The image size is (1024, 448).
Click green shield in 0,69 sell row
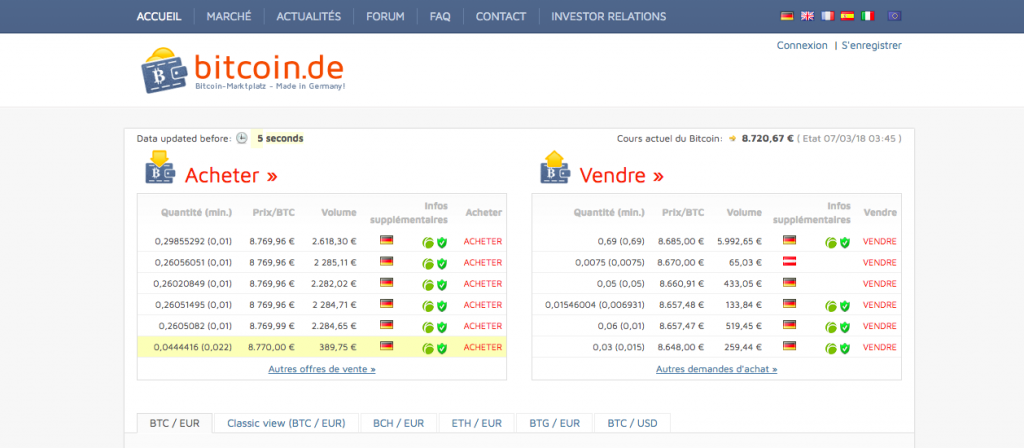845,243
